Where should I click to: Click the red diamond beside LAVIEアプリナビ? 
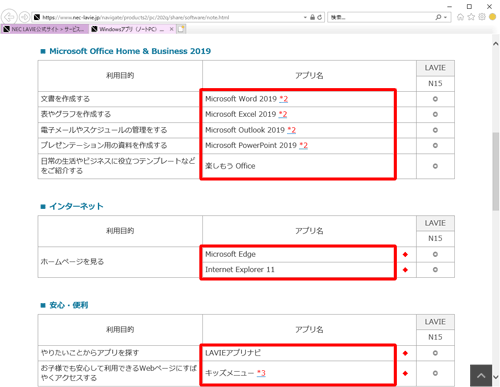tap(405, 353)
